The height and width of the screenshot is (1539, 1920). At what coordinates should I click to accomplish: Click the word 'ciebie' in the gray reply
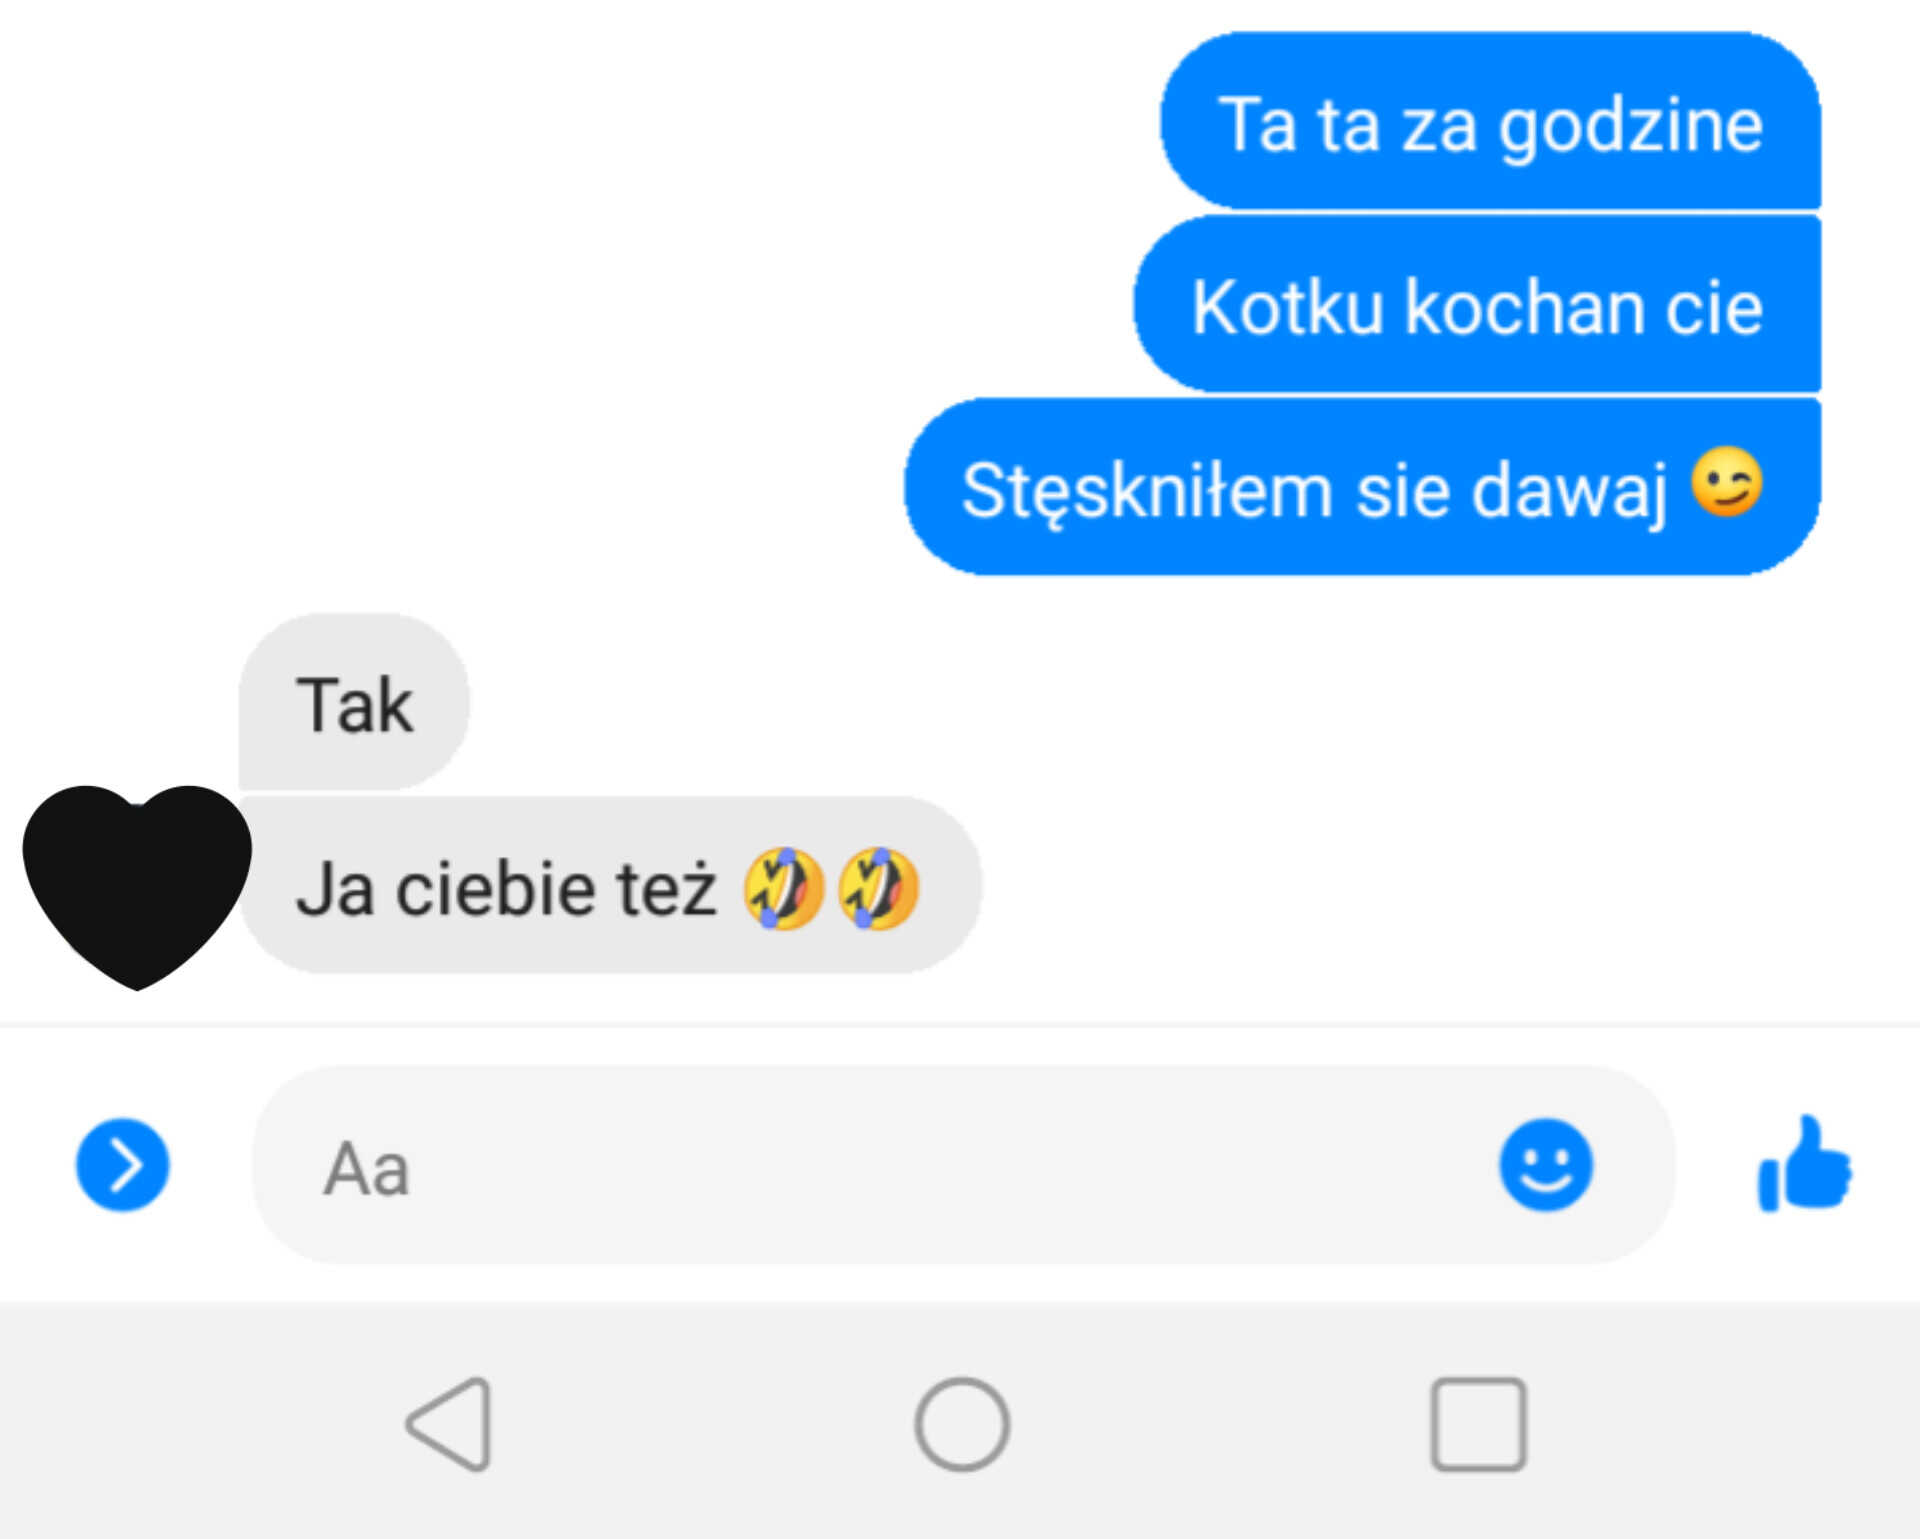tap(496, 888)
